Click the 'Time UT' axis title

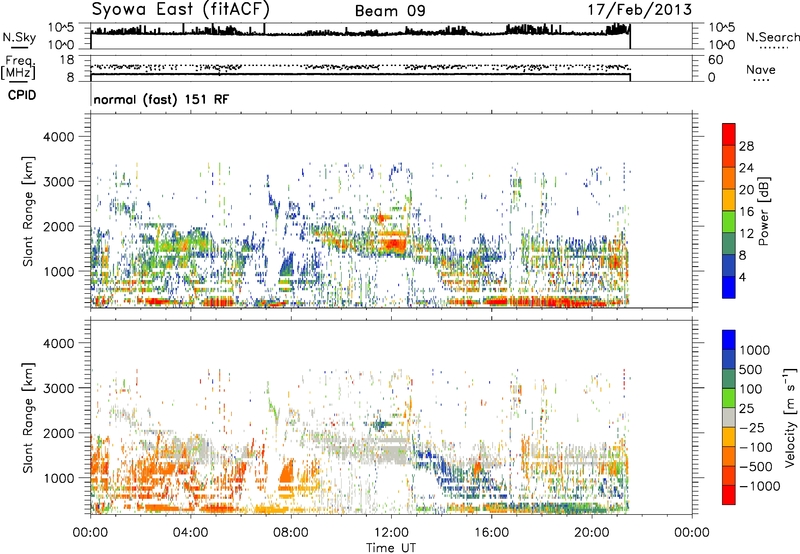[x=391, y=548]
